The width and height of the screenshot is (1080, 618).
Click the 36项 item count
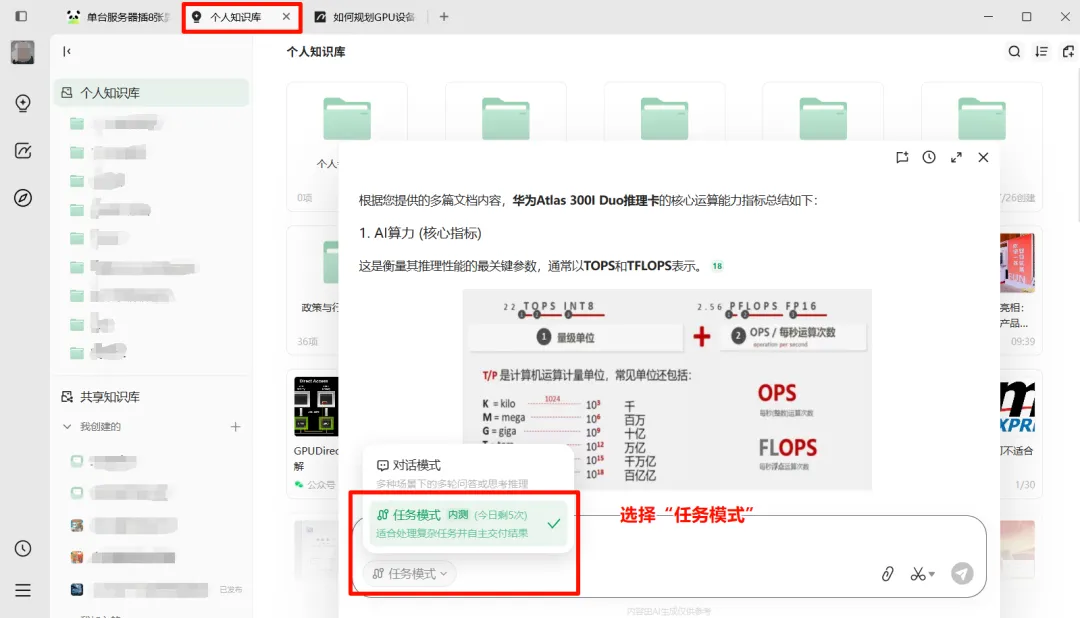[x=307, y=341]
